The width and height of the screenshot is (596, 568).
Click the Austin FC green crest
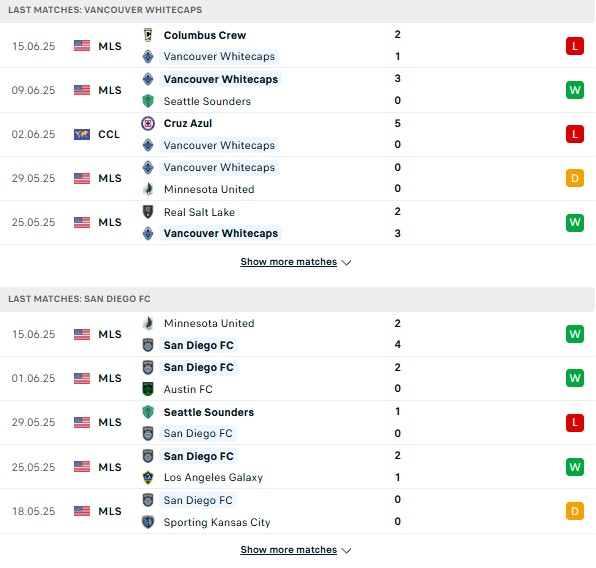coord(148,389)
